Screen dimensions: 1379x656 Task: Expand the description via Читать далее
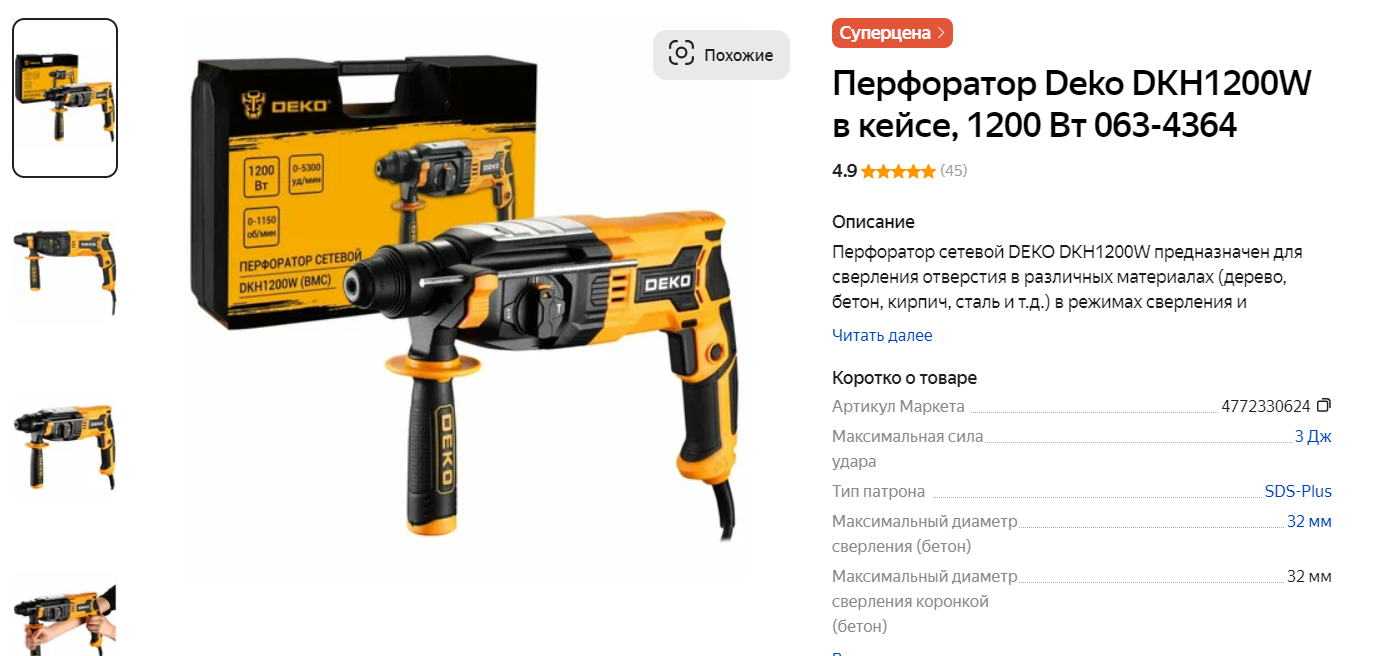click(x=882, y=336)
